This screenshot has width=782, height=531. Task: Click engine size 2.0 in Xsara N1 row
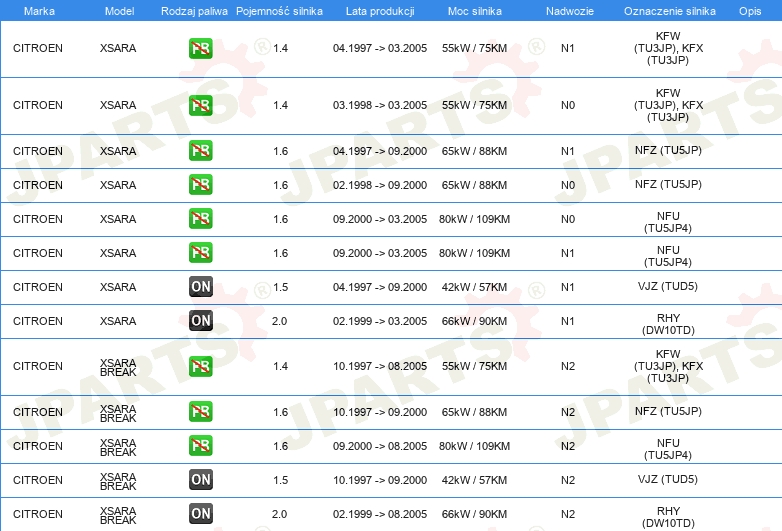280,321
